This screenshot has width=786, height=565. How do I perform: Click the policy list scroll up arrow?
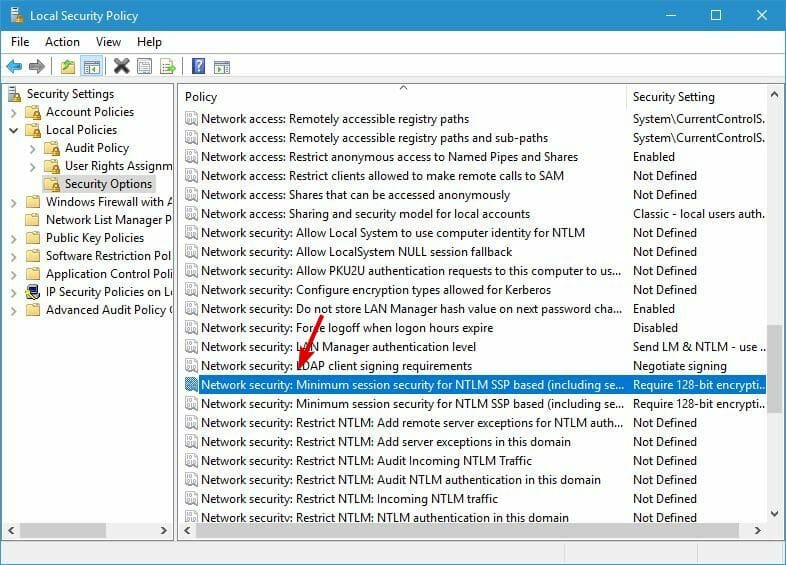click(774, 94)
